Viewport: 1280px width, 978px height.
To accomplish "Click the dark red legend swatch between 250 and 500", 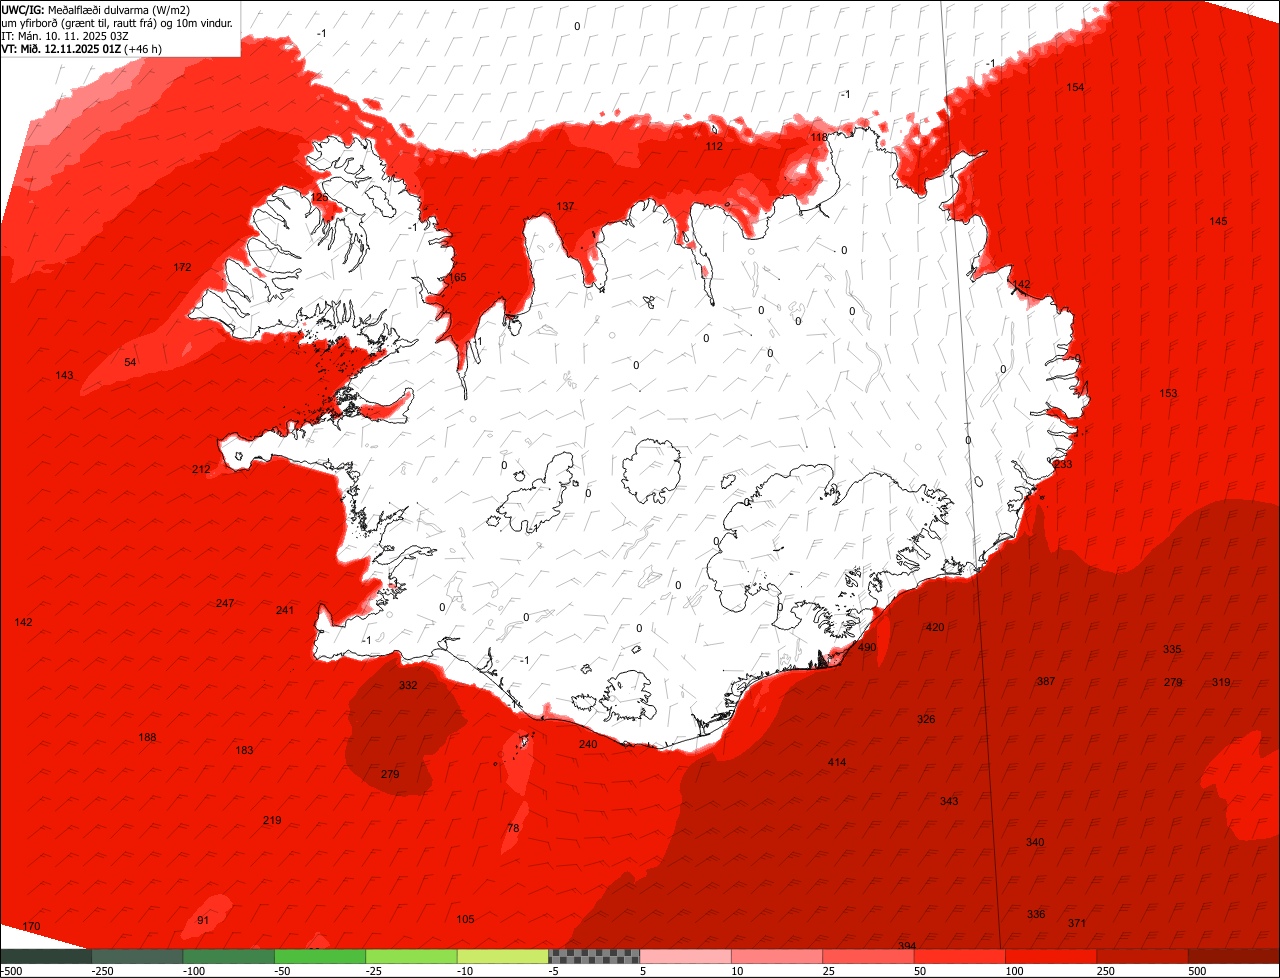I will click(x=1143, y=956).
